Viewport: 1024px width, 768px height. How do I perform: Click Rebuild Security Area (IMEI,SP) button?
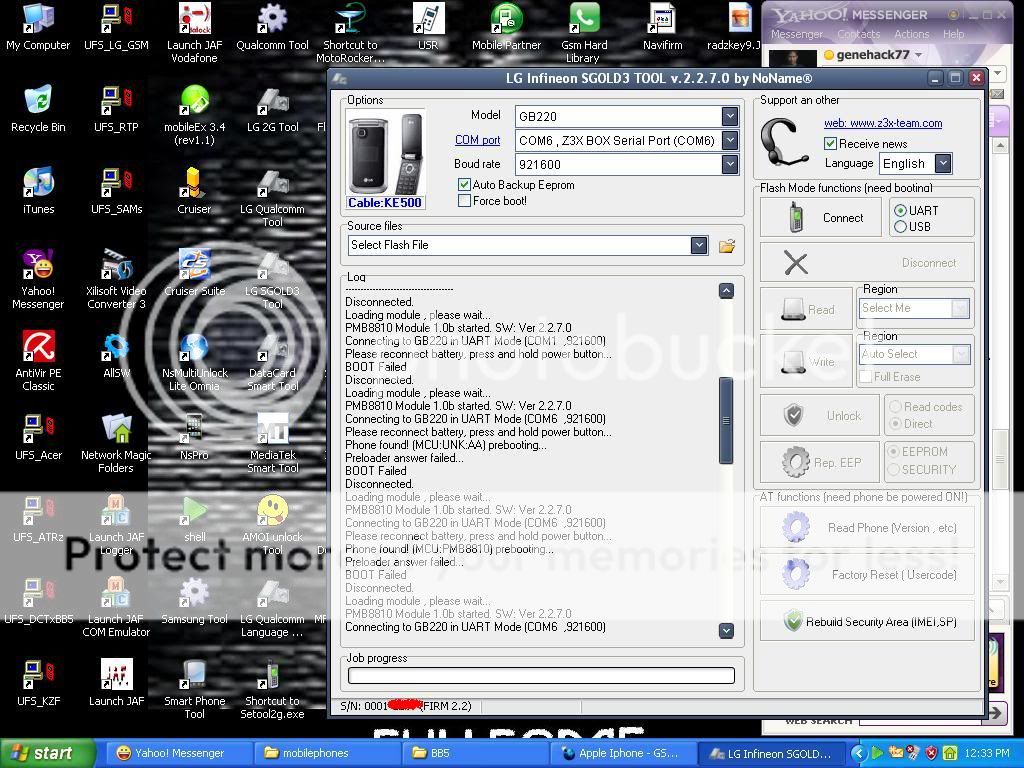tap(867, 621)
